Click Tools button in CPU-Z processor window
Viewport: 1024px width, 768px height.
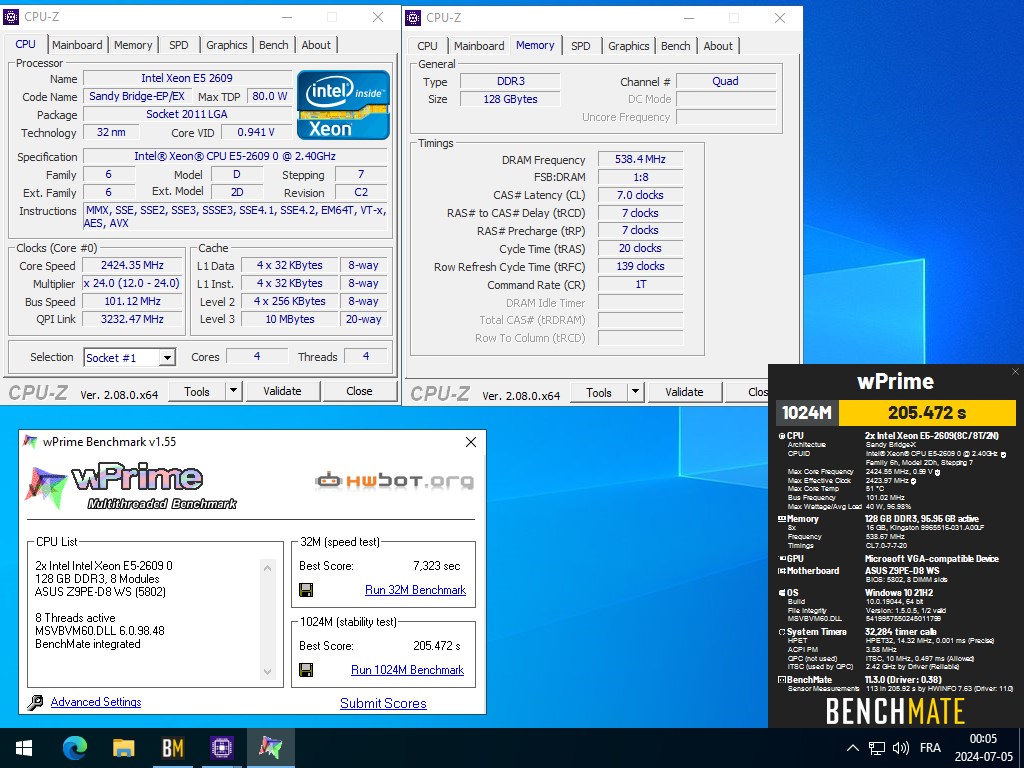(197, 391)
